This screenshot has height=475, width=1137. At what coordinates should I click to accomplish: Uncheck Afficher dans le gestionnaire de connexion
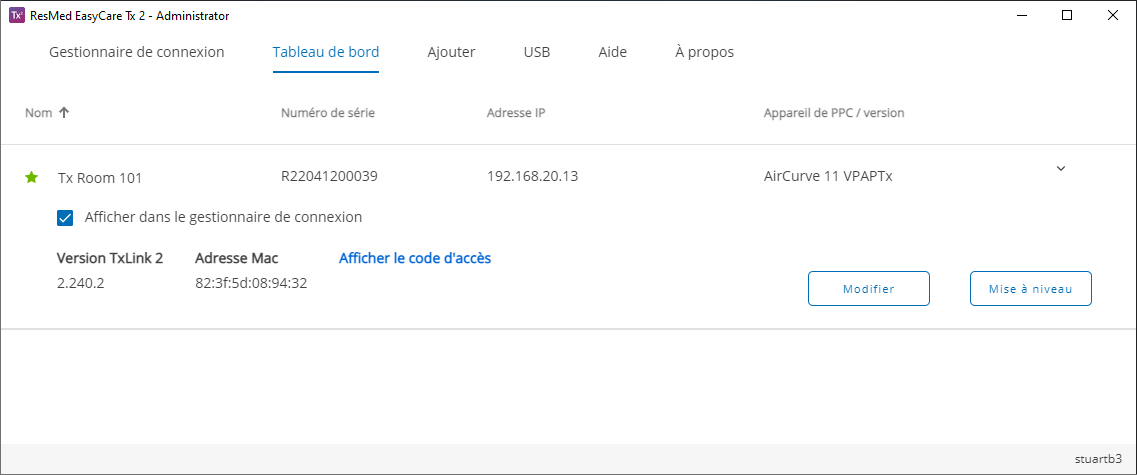[x=65, y=218]
